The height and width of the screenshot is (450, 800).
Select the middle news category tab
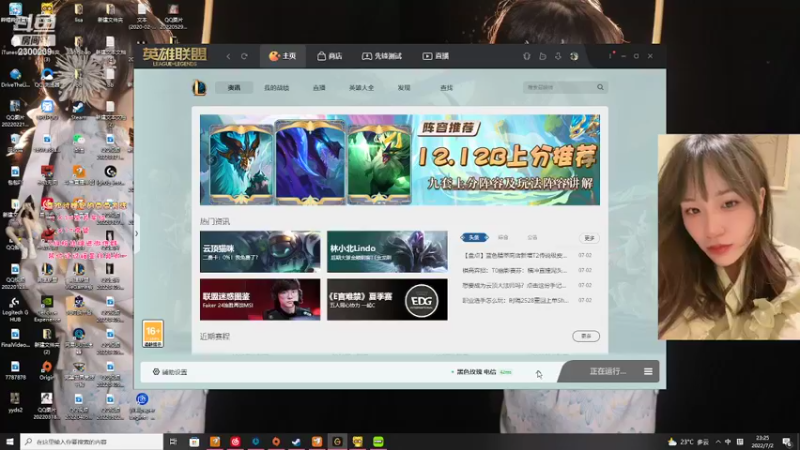(x=503, y=238)
